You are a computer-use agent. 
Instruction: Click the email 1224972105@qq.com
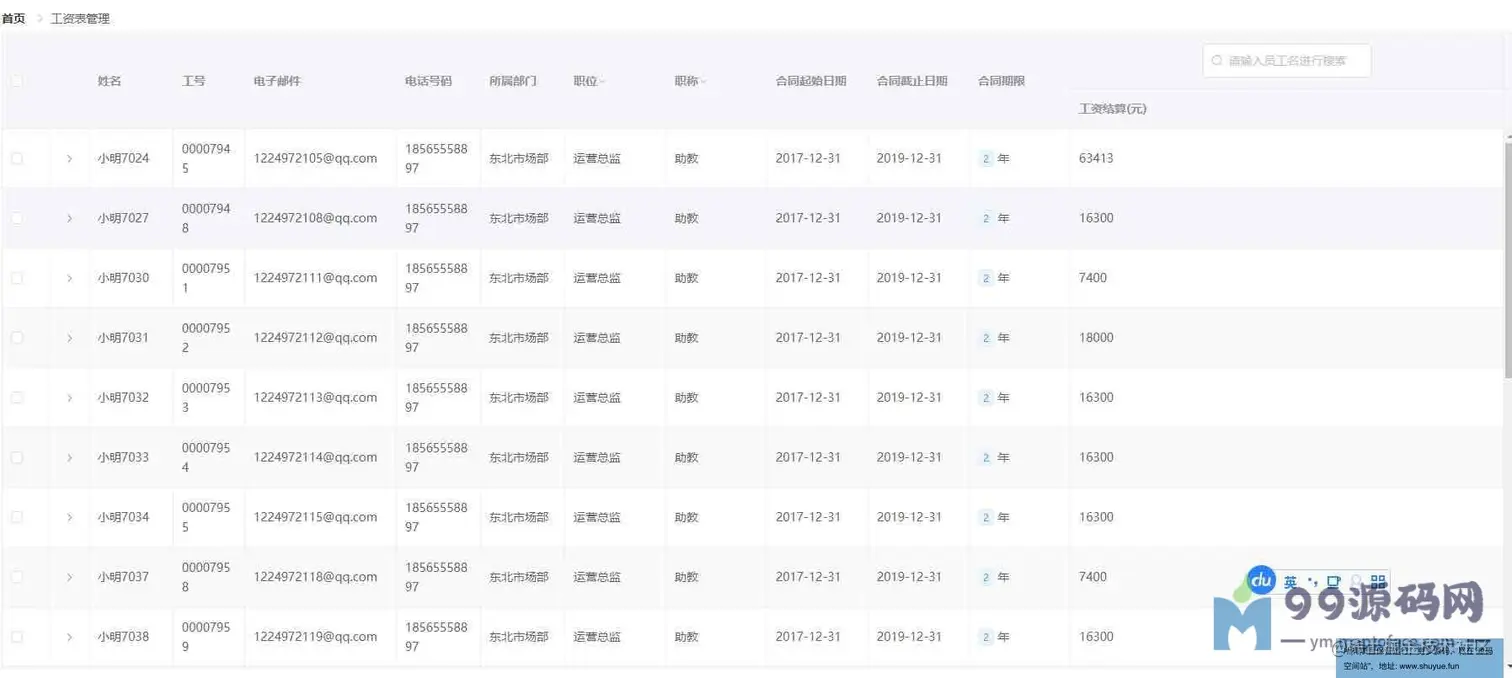point(315,158)
